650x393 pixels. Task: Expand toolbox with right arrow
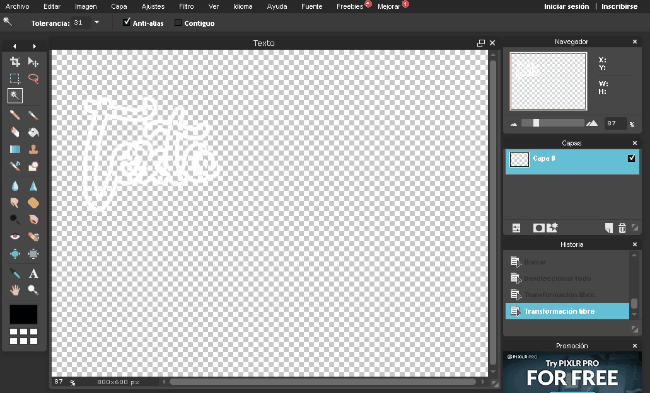[x=34, y=46]
